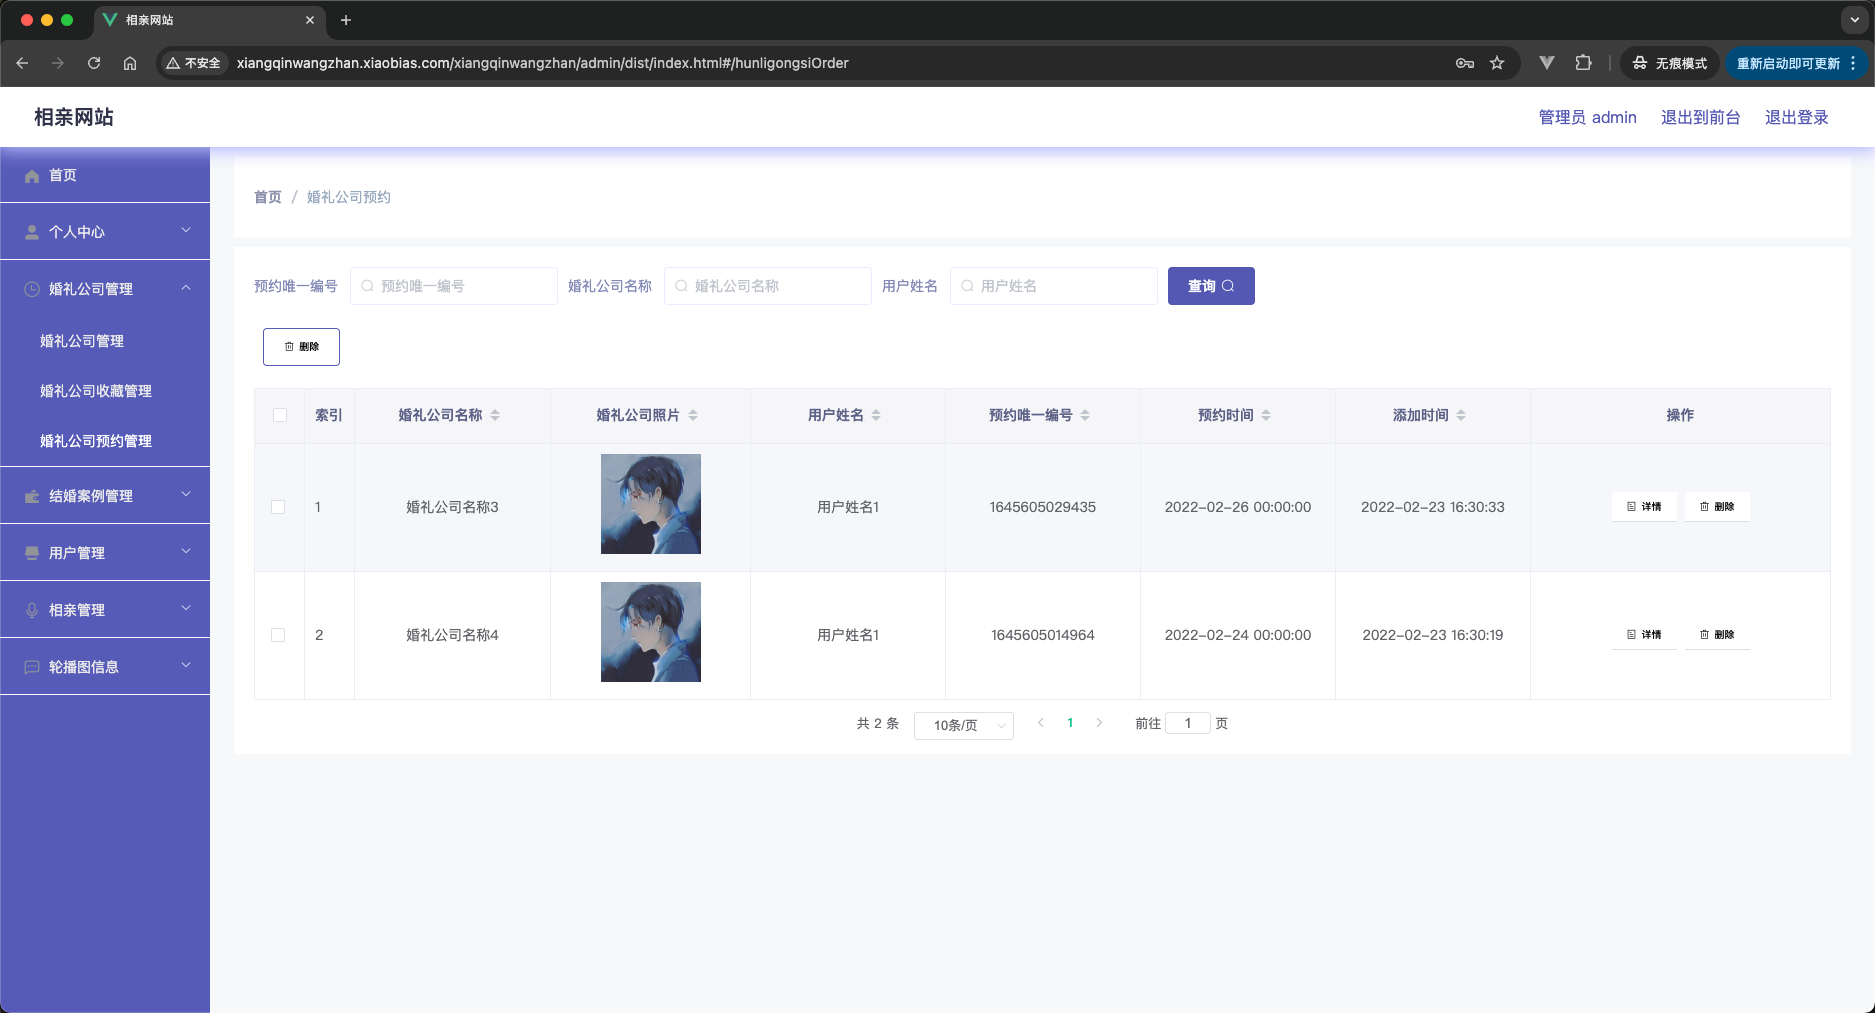Sort by 添加时间 column arrows

(1461, 415)
